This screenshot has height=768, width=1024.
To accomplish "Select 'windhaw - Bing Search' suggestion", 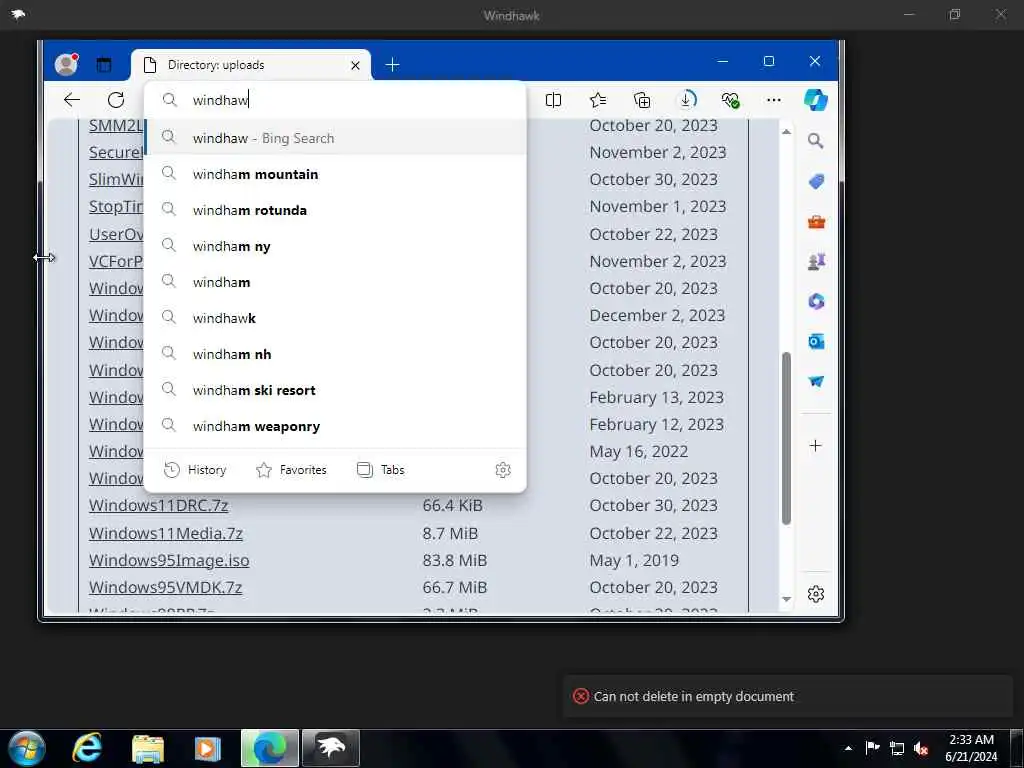I will tap(335, 138).
